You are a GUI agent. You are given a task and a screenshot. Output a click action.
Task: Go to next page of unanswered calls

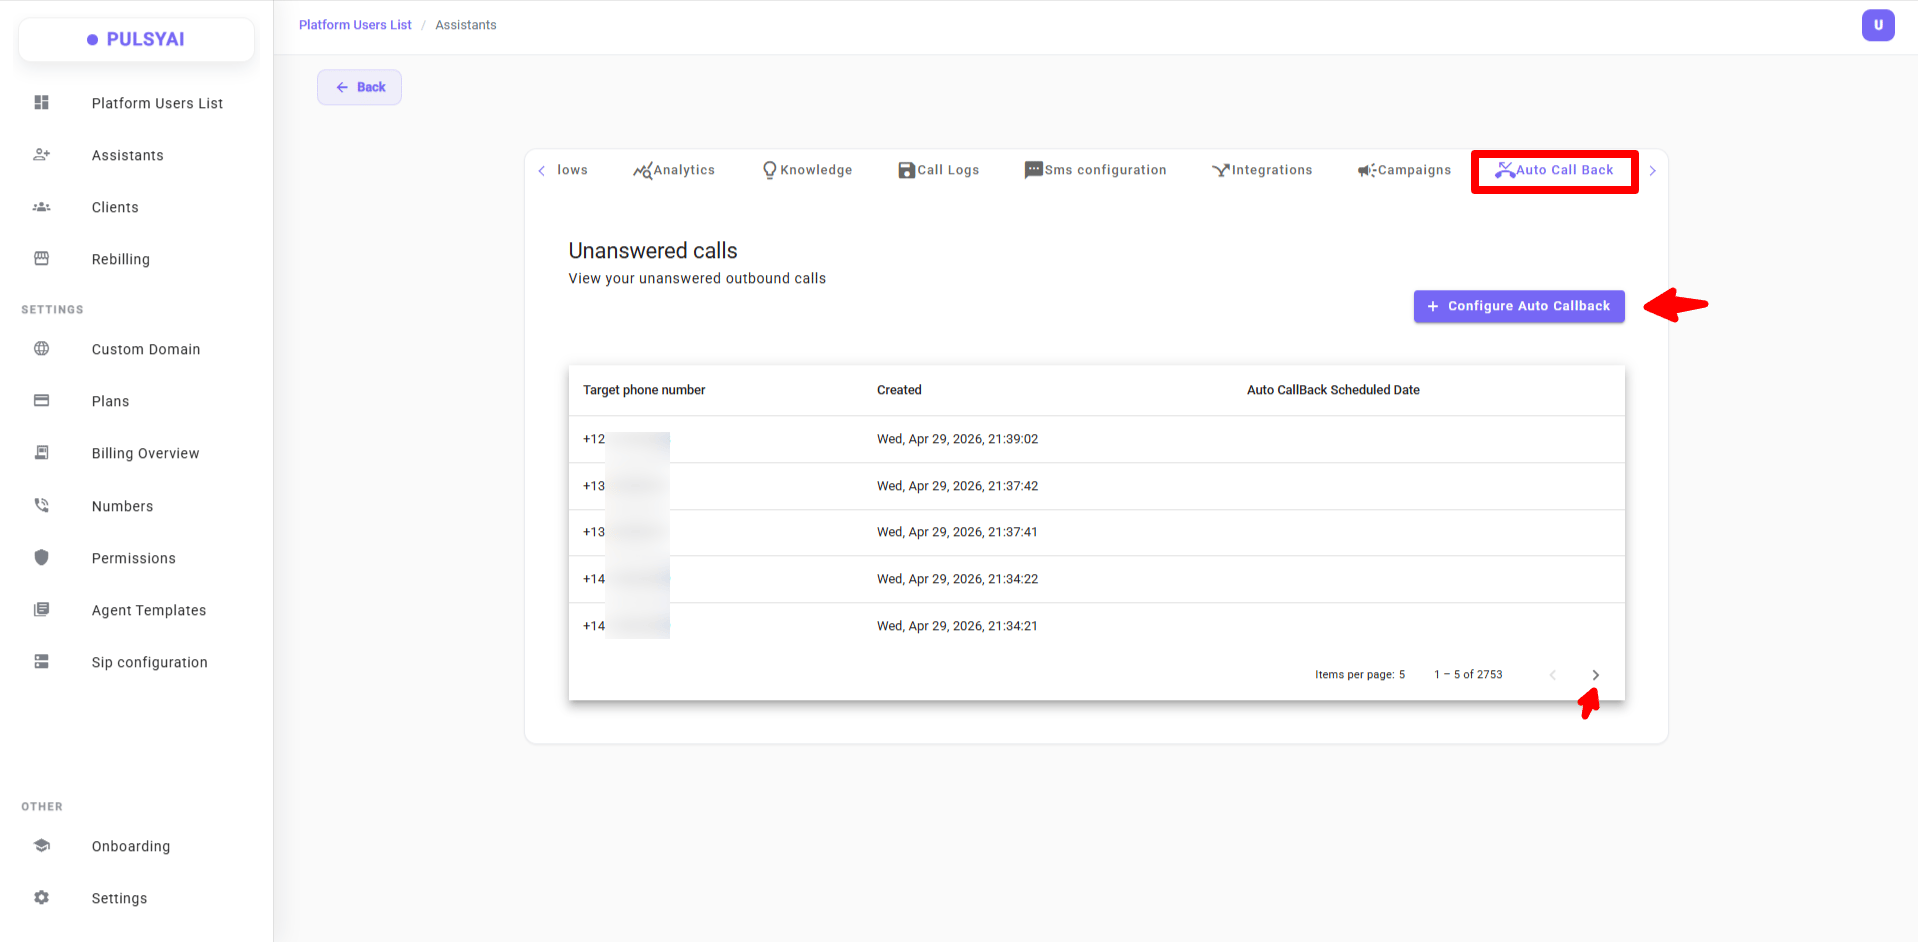1595,675
